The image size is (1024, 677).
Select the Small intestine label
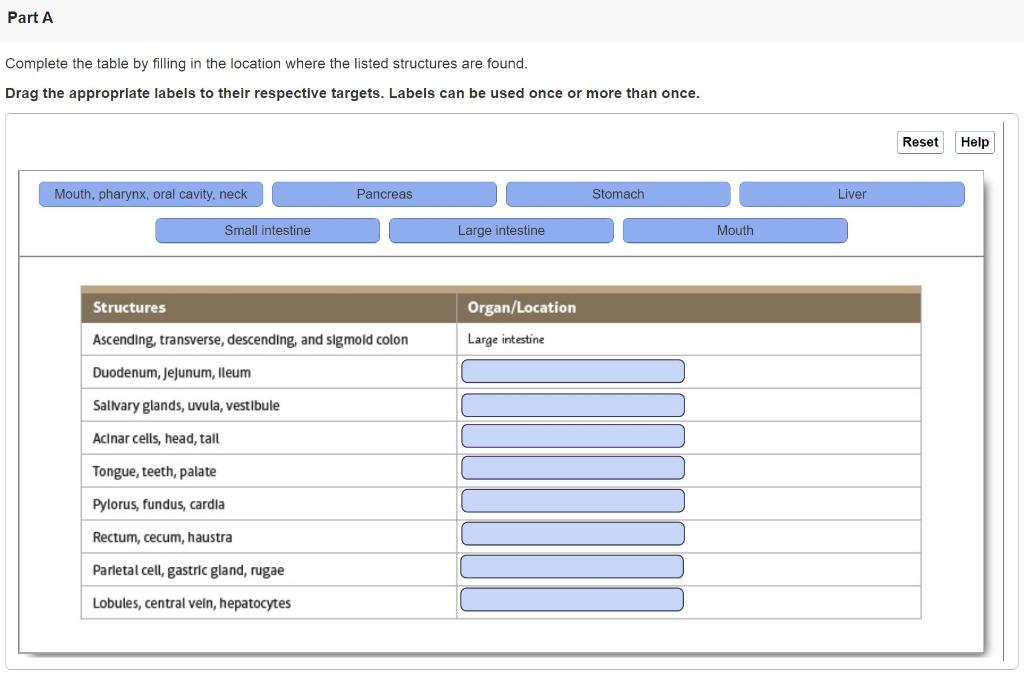tap(267, 230)
